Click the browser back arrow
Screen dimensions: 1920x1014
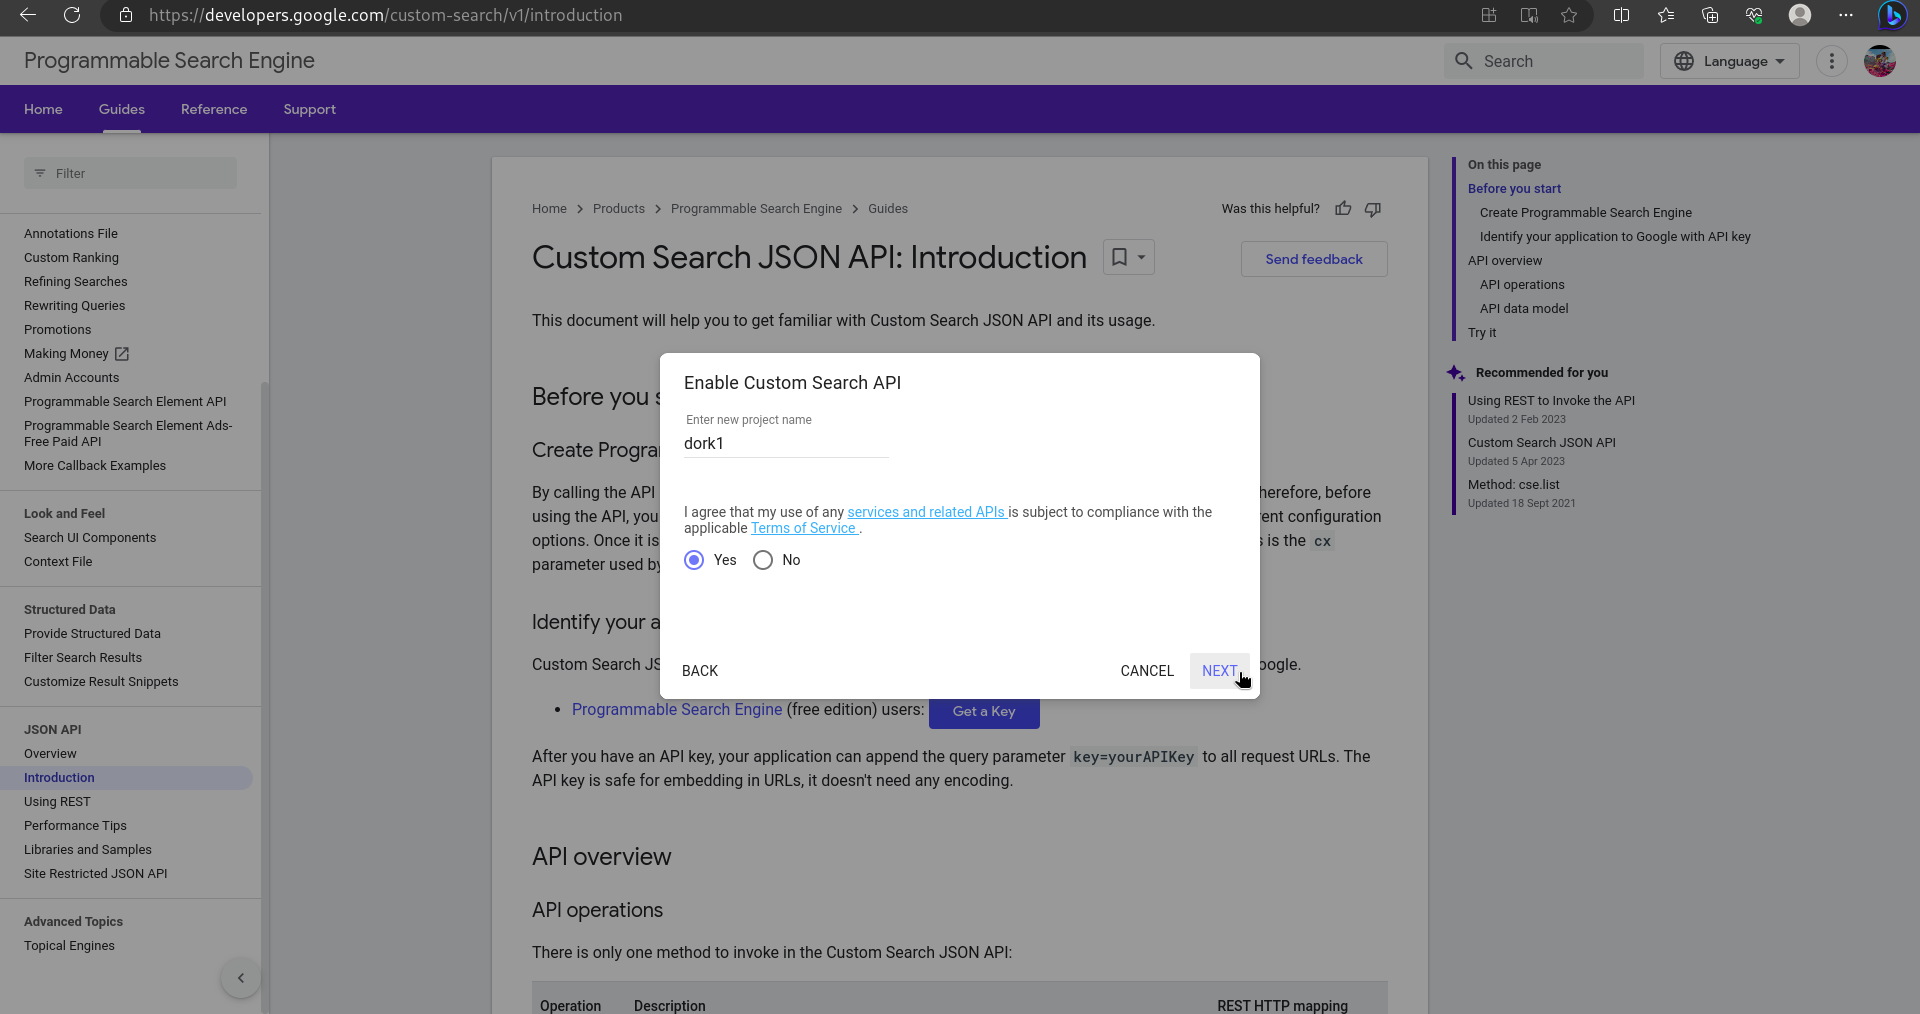coord(28,15)
